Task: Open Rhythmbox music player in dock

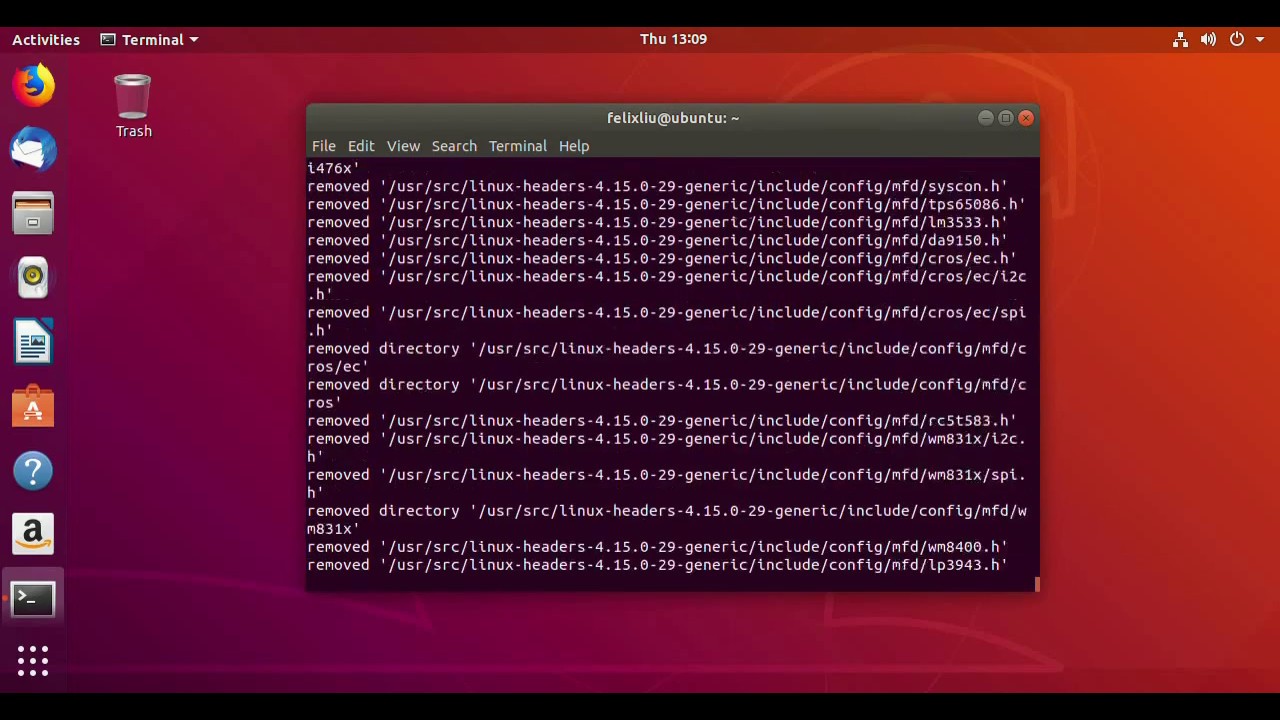Action: (33, 278)
